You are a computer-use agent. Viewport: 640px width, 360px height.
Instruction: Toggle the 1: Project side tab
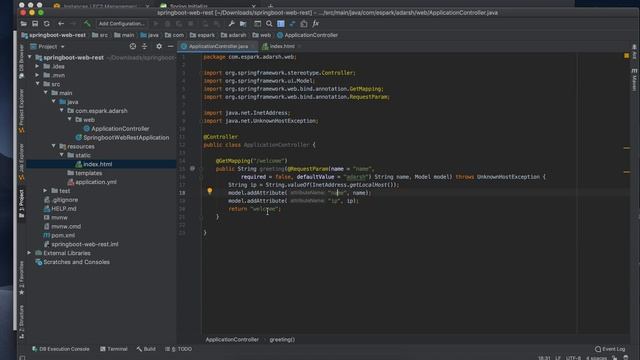click(x=22, y=204)
